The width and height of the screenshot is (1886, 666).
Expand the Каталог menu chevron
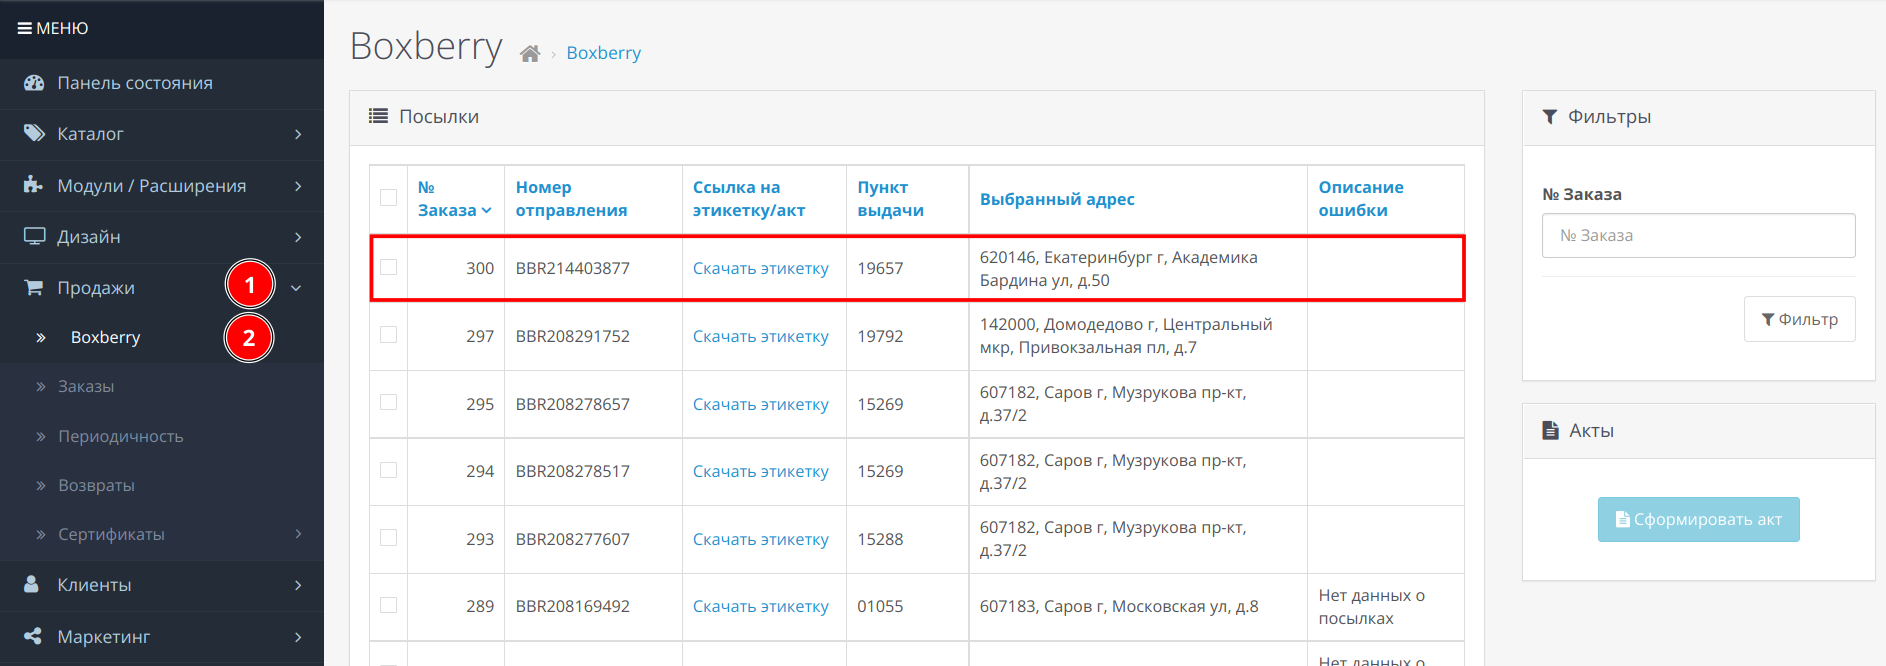(x=298, y=134)
